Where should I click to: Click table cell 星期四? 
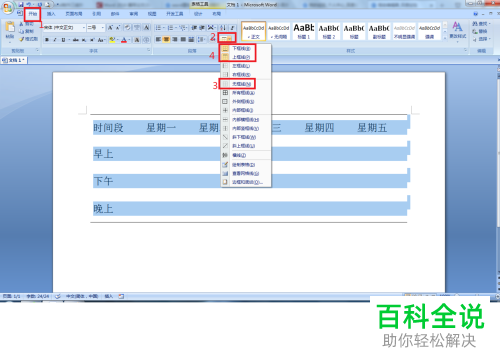point(319,128)
